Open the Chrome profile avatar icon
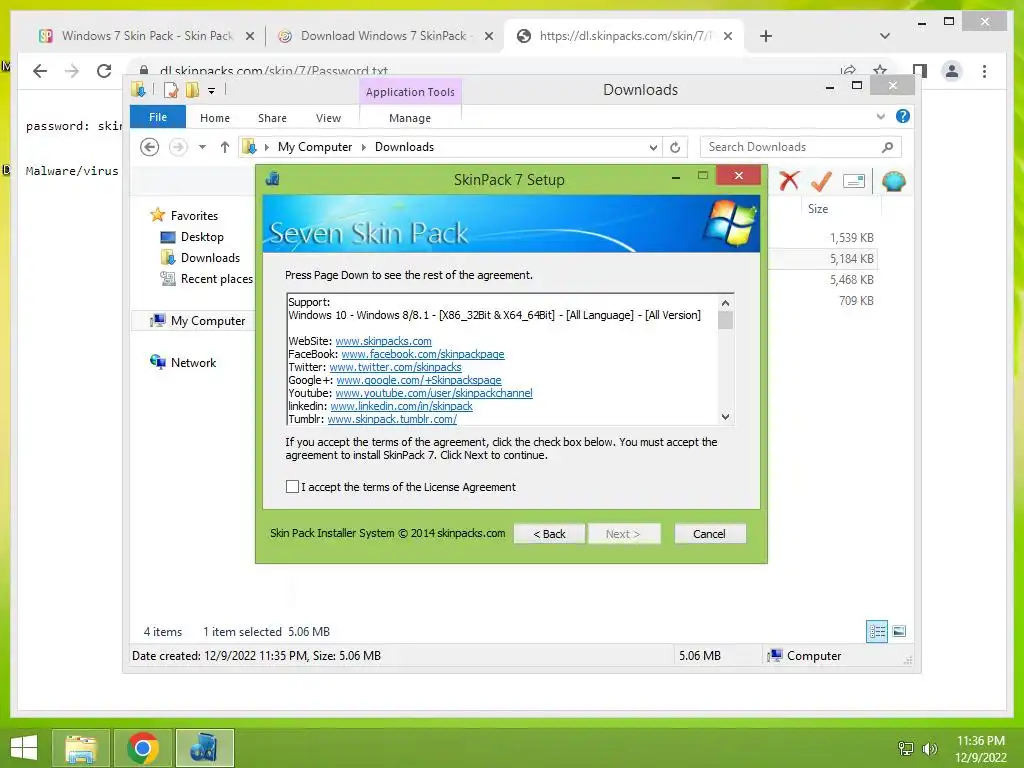This screenshot has height=768, width=1024. pyautogui.click(x=952, y=71)
